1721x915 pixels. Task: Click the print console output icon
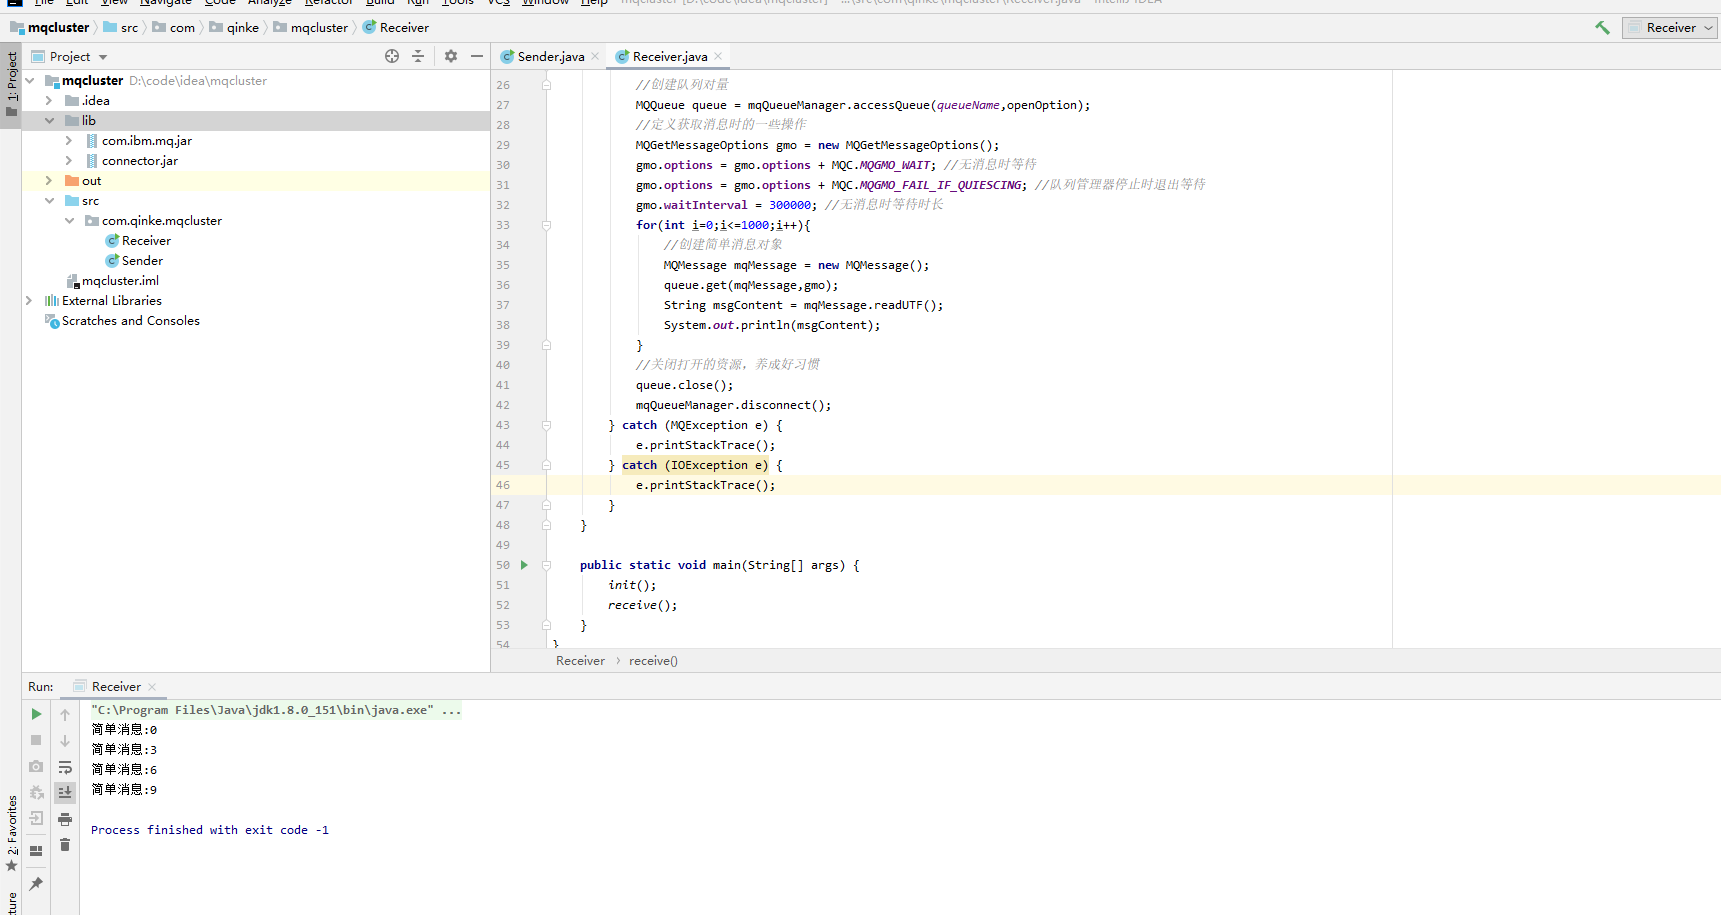pyautogui.click(x=65, y=819)
